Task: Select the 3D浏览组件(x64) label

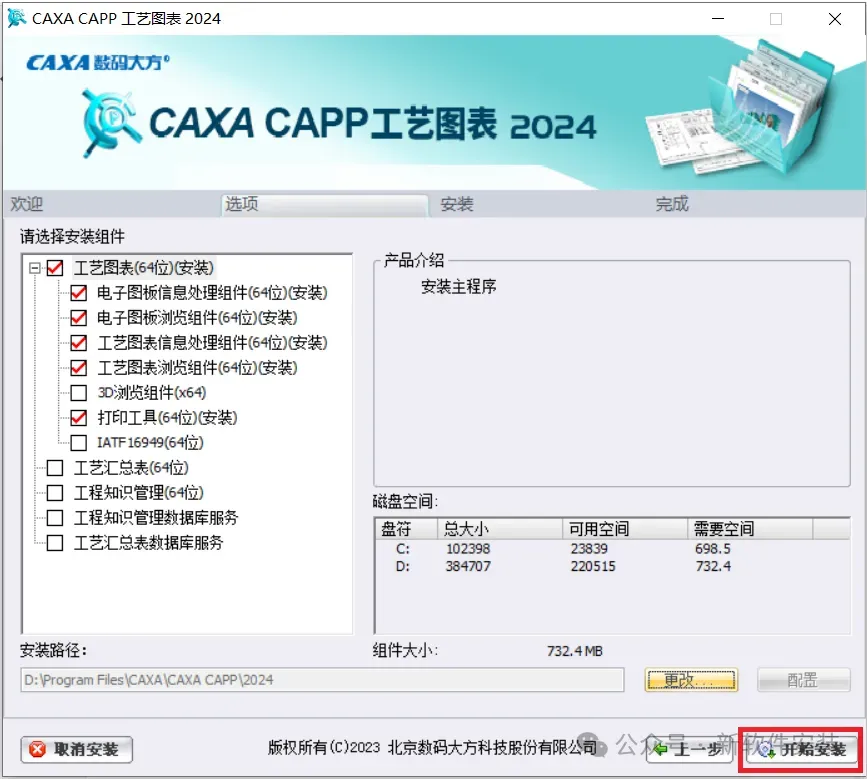Action: tap(152, 393)
